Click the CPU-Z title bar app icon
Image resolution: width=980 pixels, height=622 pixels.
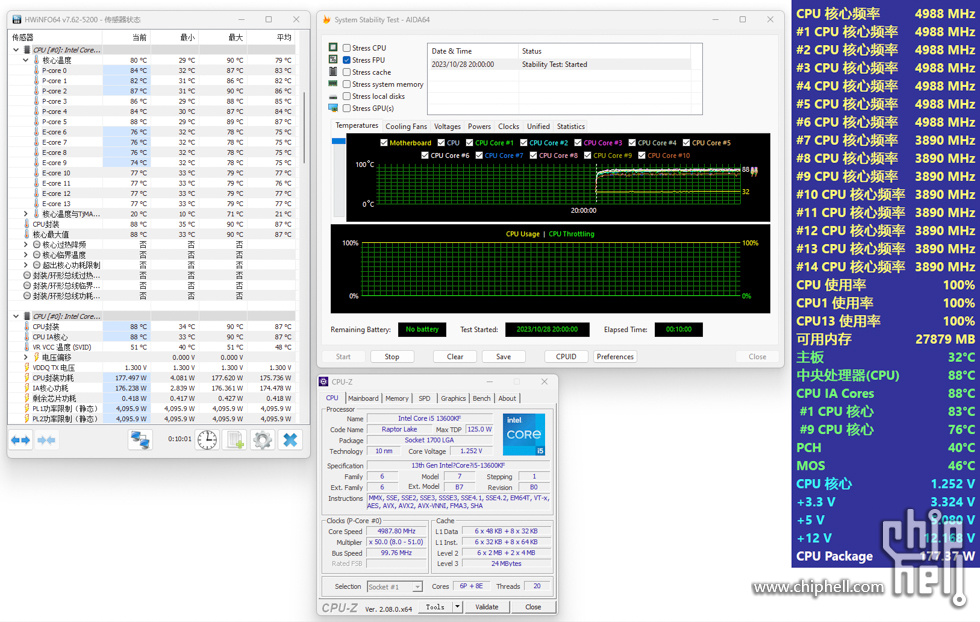coord(324,381)
